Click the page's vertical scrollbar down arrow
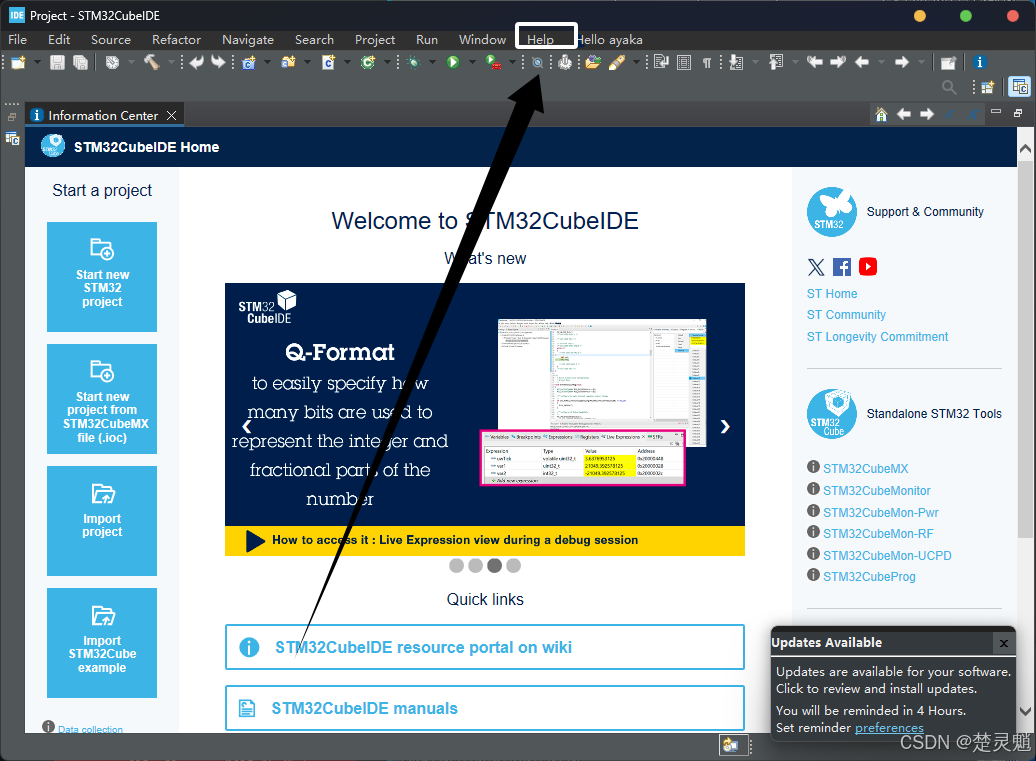Screen dimensions: 1036x761 tap(1025, 711)
